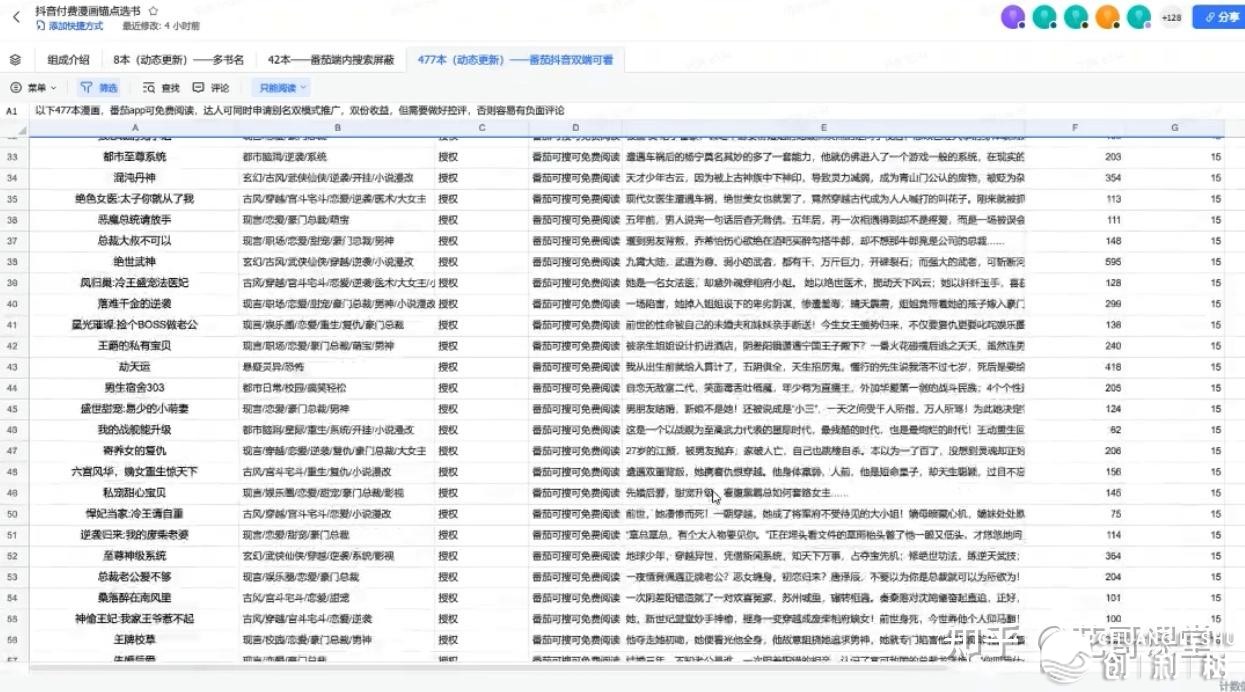Select column C header
The width and height of the screenshot is (1245, 692).
[482, 128]
